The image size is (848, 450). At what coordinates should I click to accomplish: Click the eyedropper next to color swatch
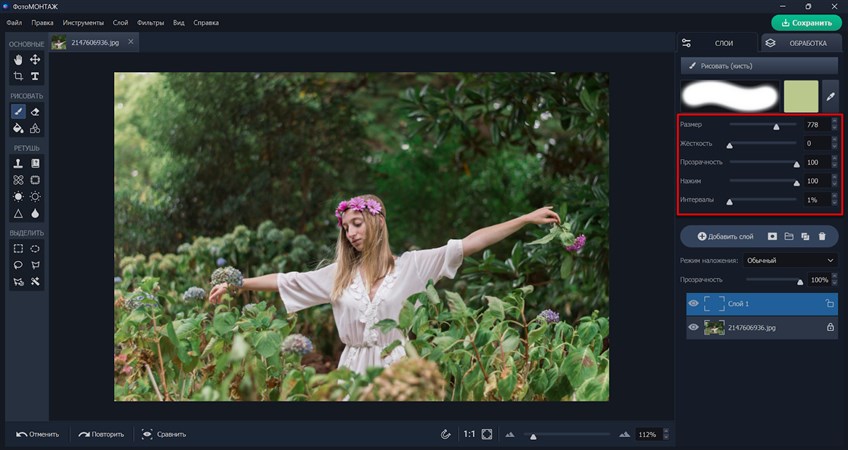point(830,96)
